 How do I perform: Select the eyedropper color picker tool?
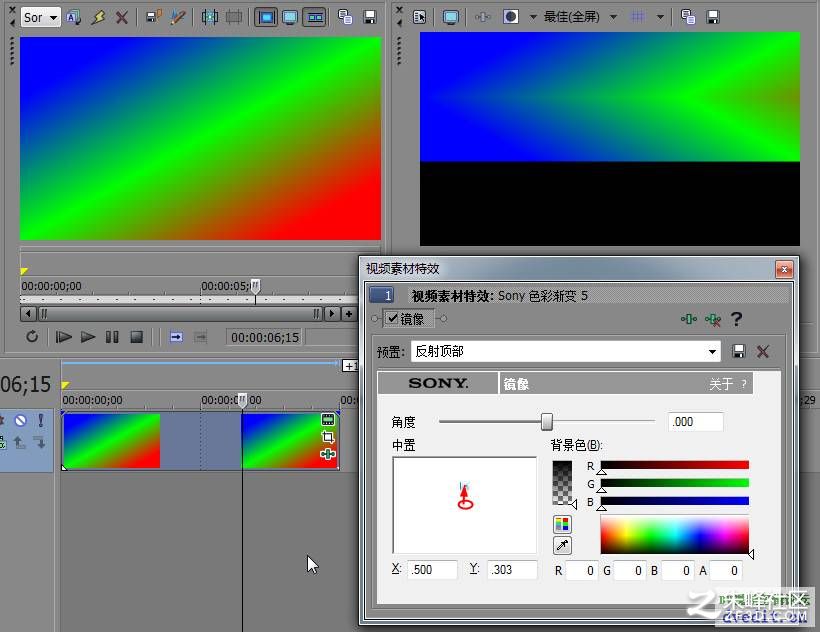pos(562,545)
